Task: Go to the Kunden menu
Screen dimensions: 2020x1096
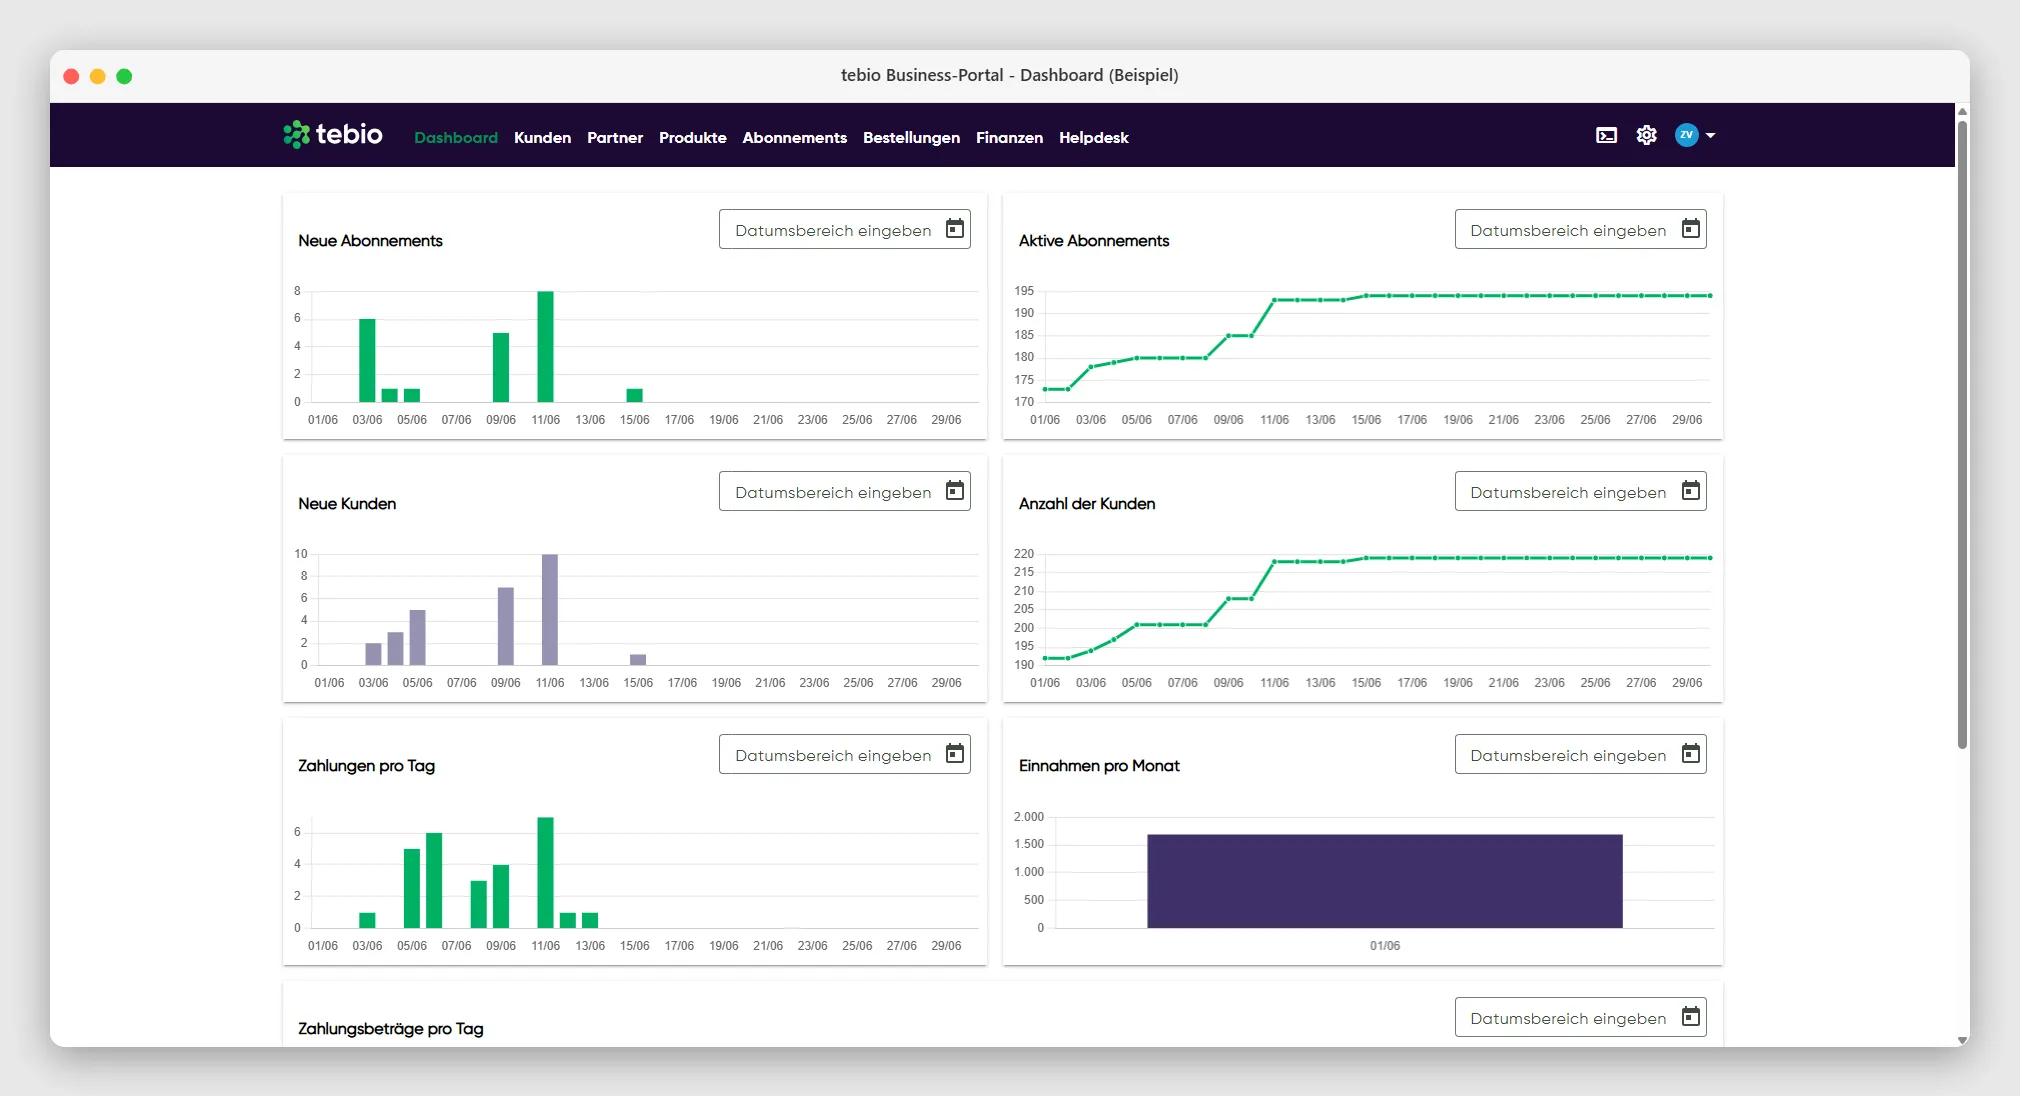Action: [x=542, y=138]
